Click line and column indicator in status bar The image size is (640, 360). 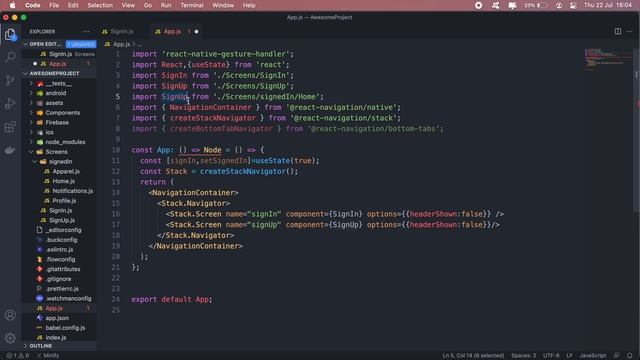(473, 356)
